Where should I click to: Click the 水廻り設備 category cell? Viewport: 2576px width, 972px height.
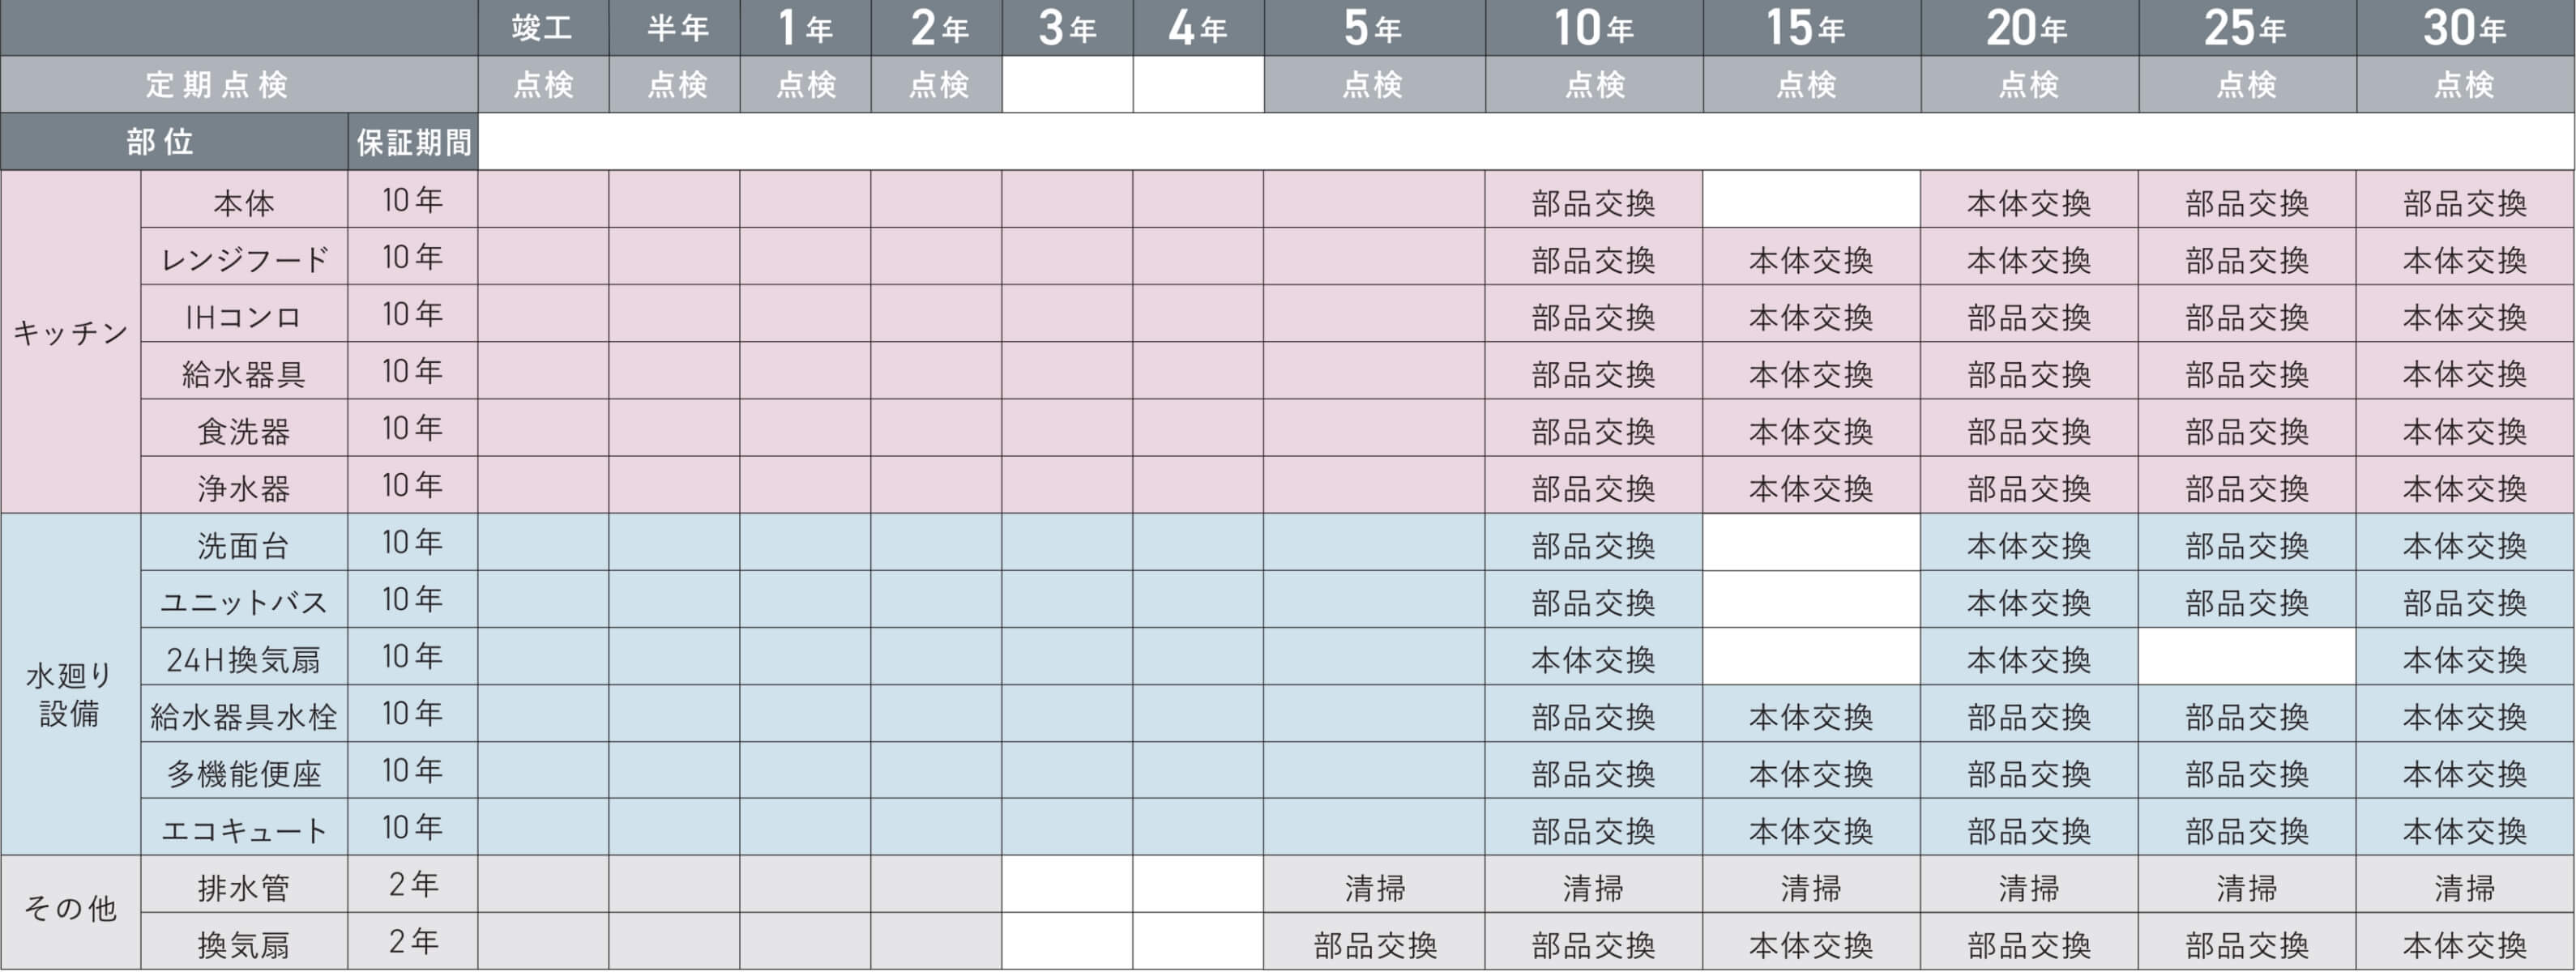click(70, 685)
